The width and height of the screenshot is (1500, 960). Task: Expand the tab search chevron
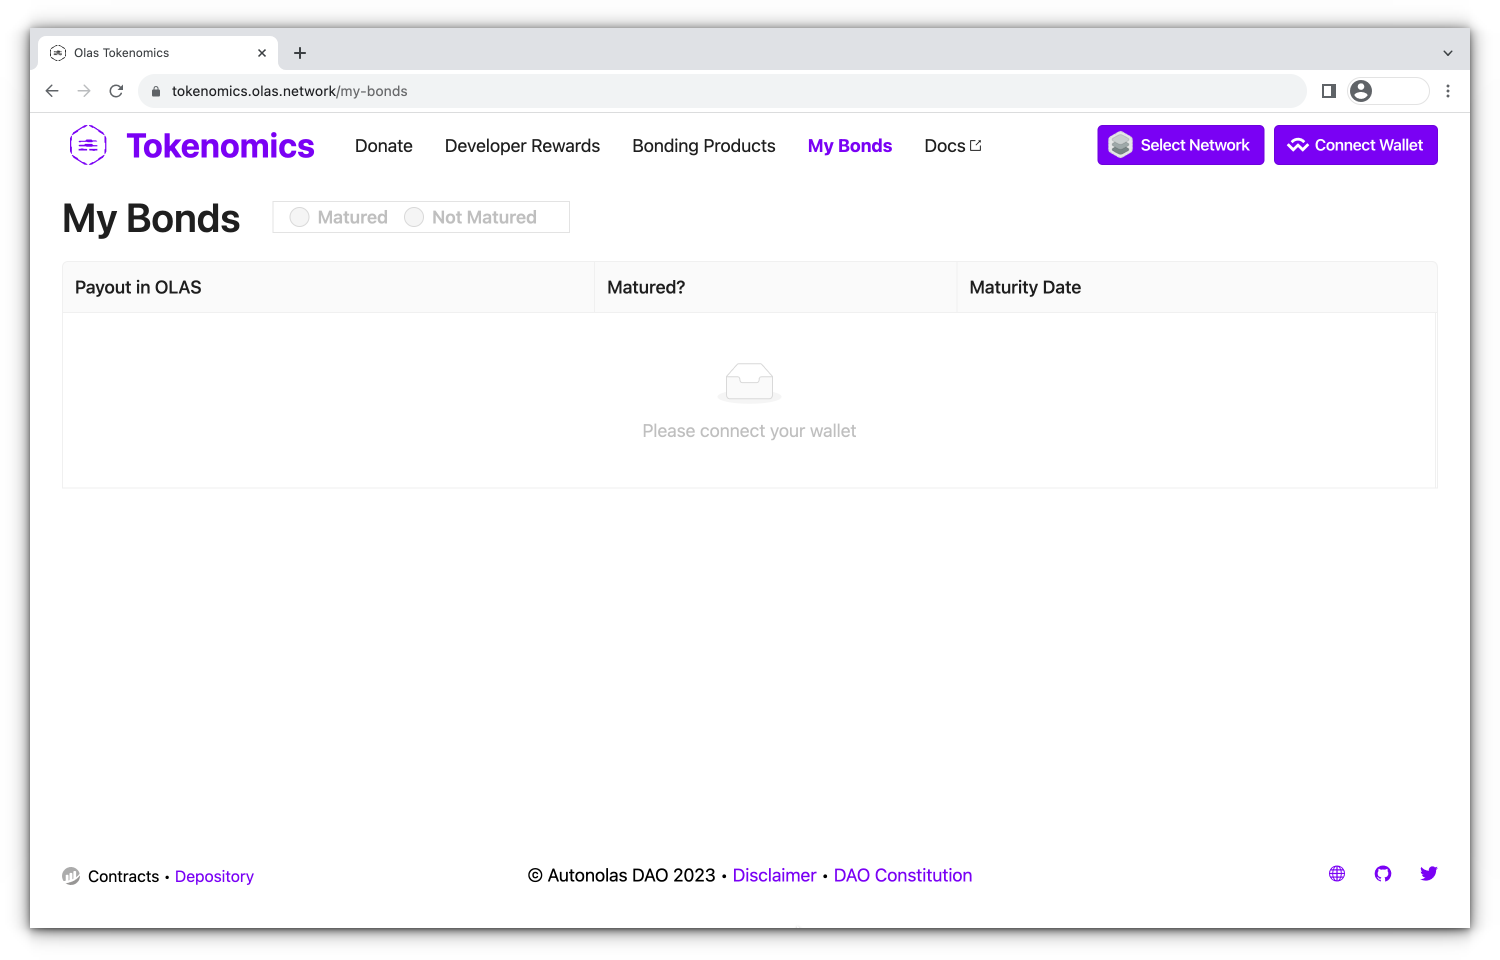[x=1447, y=53]
